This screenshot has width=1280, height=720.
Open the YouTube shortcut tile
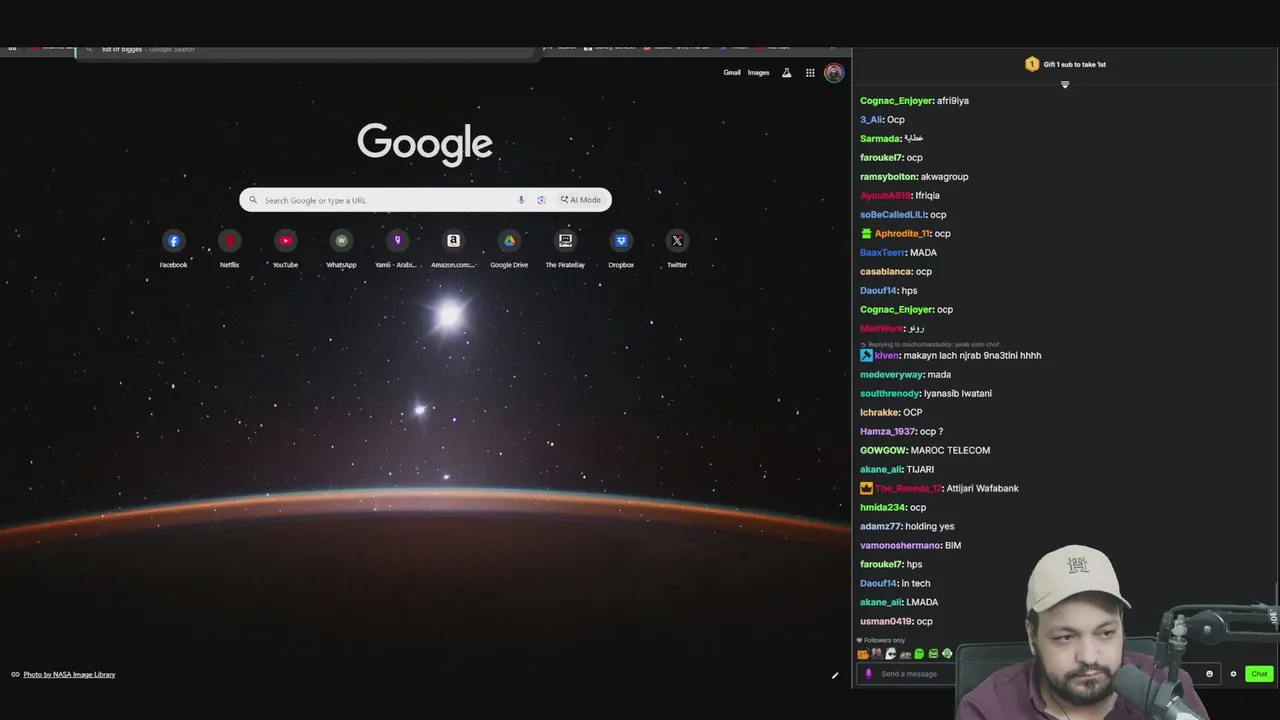coord(285,249)
